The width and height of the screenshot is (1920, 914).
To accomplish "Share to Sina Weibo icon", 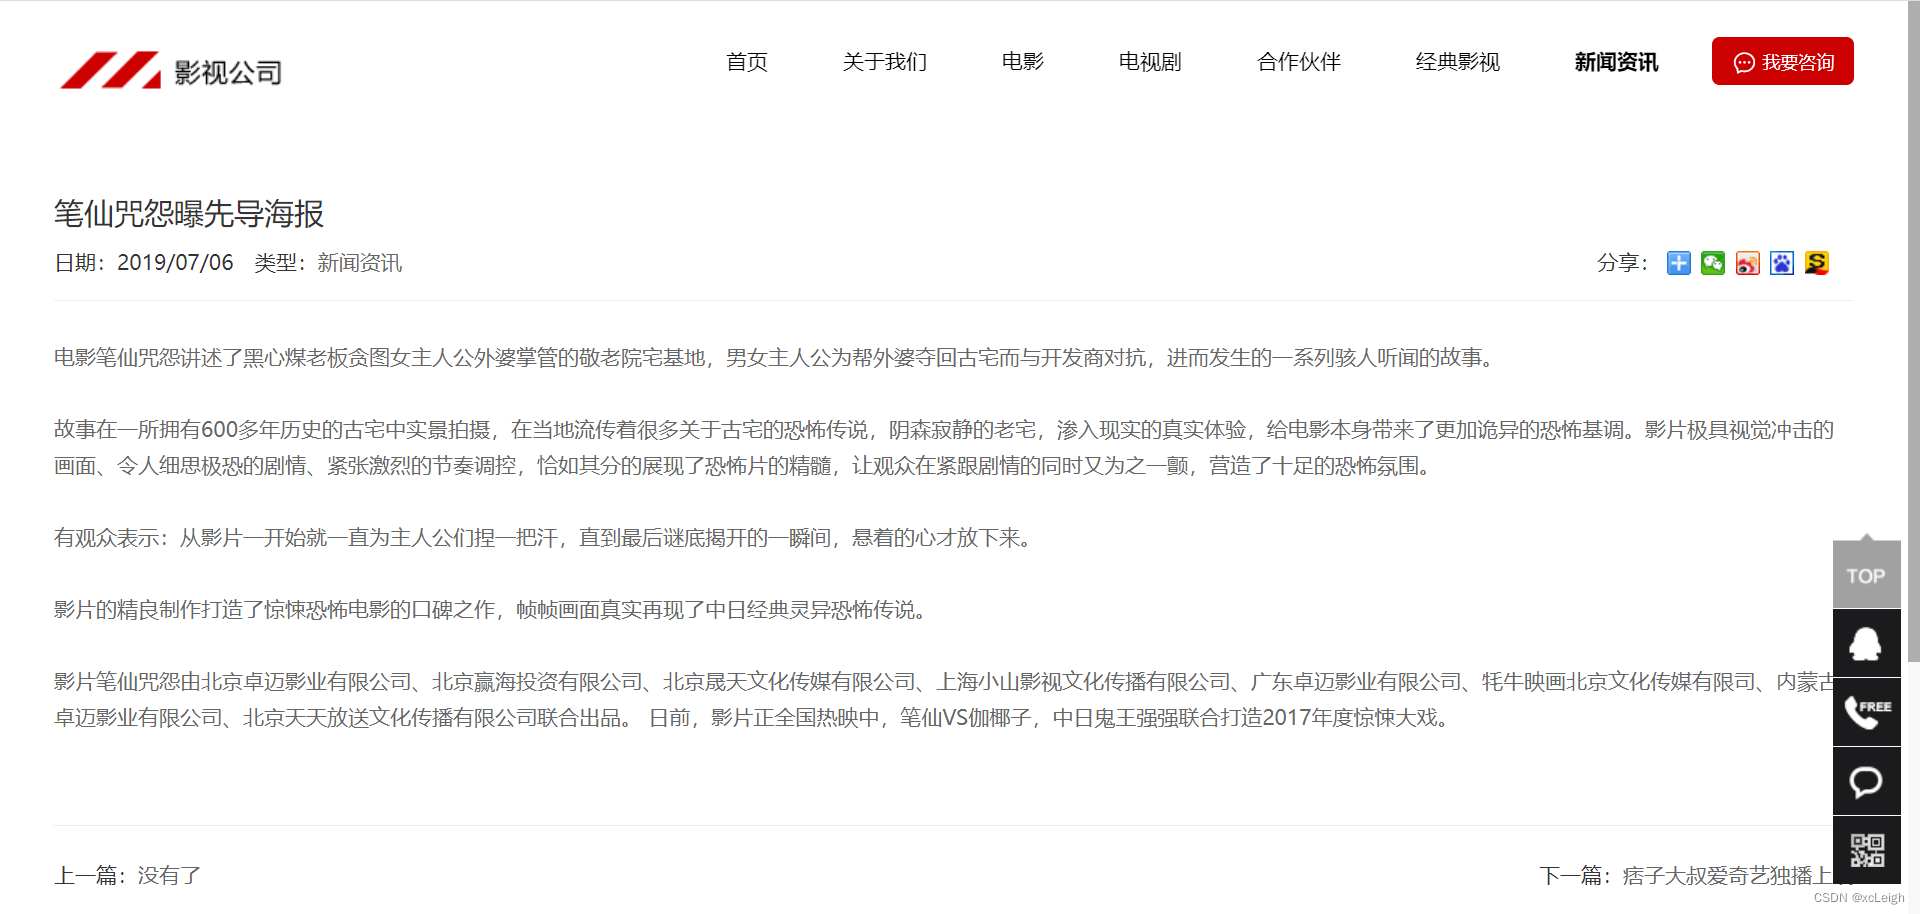I will point(1748,263).
